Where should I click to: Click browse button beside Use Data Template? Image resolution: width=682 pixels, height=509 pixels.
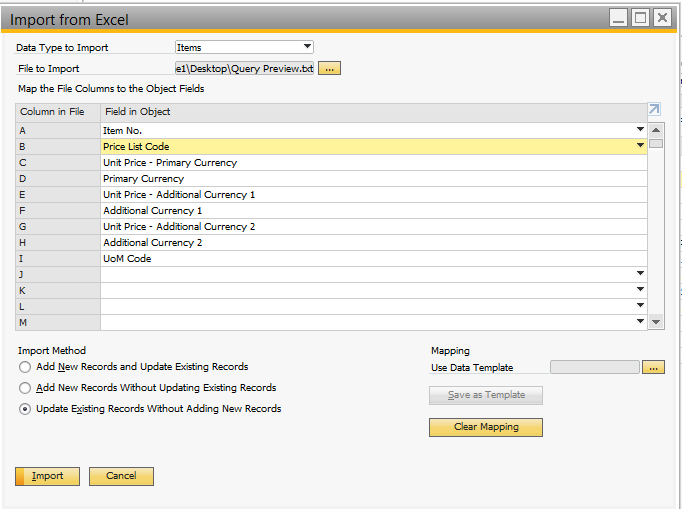coord(653,367)
